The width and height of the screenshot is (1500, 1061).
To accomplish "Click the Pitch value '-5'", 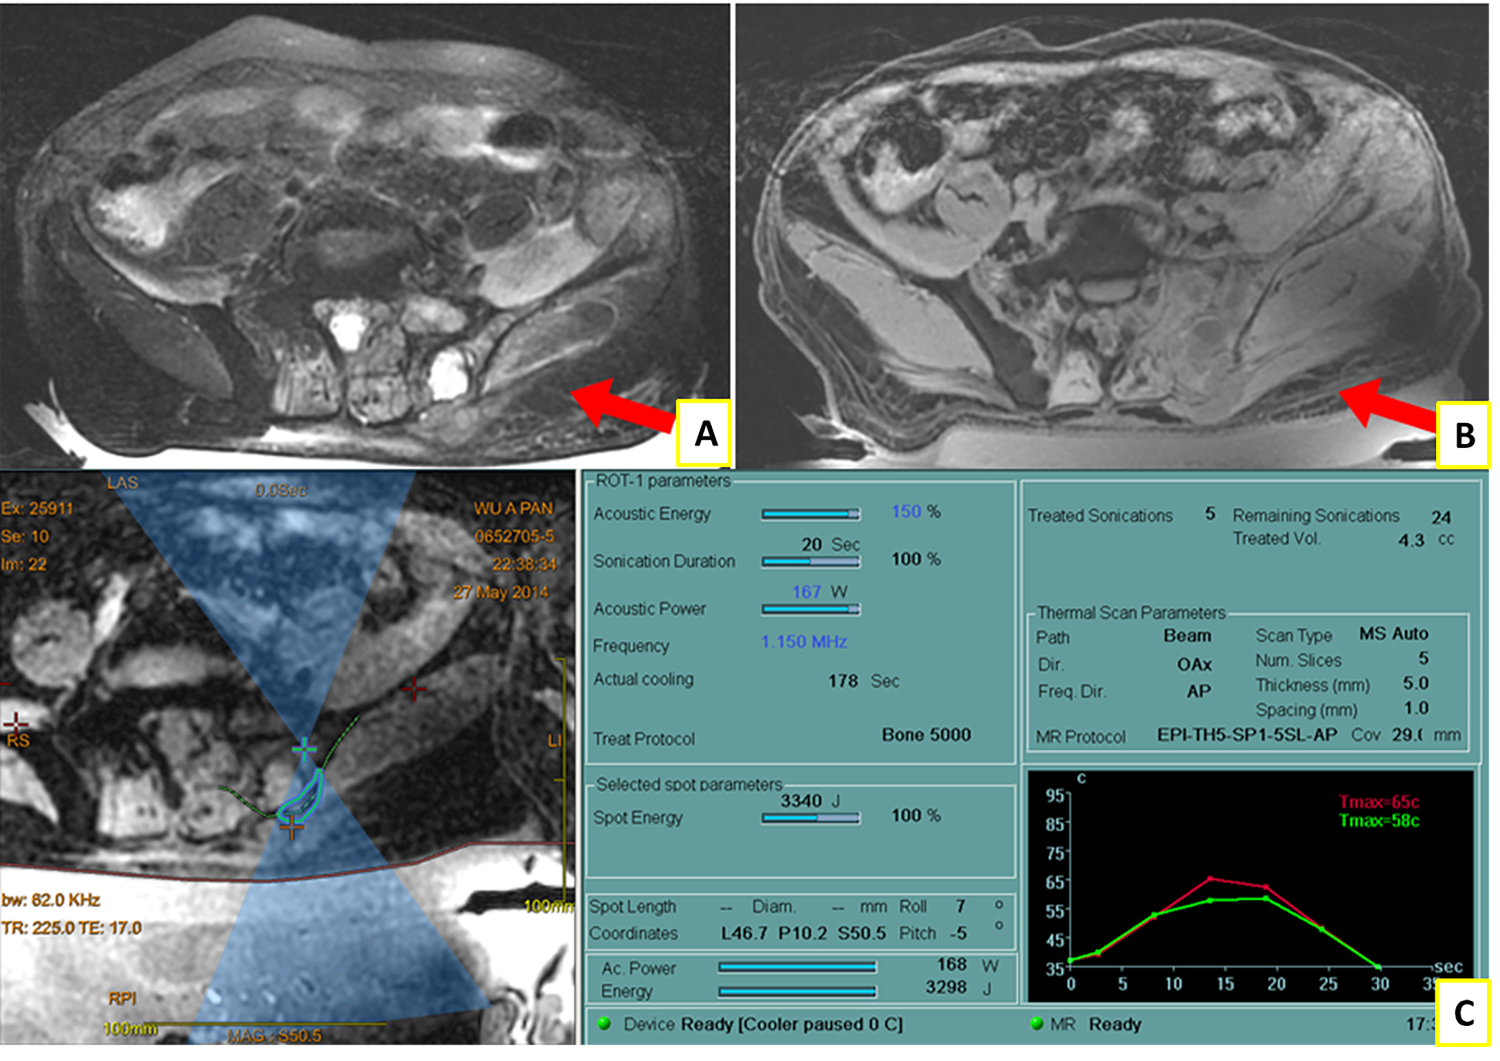I will 958,933.
